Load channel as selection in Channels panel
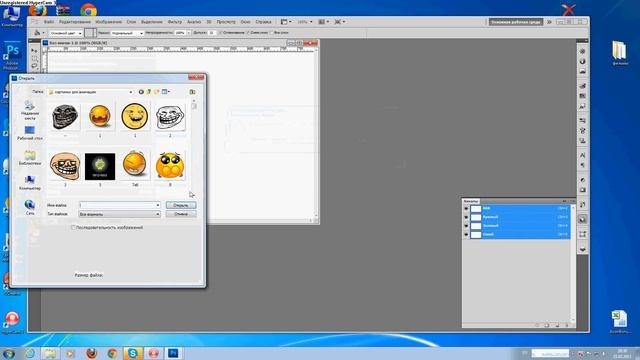Image resolution: width=640 pixels, height=360 pixels. pyautogui.click(x=537, y=325)
